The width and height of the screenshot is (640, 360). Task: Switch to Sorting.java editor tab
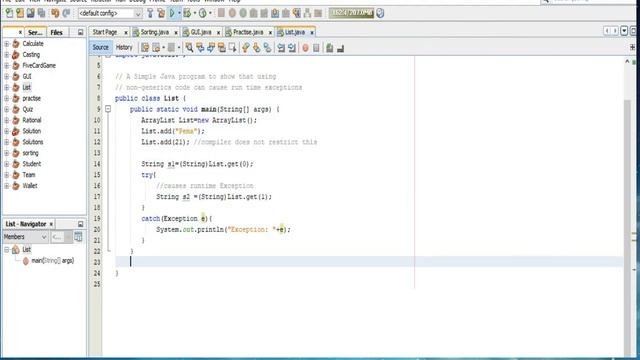click(154, 32)
